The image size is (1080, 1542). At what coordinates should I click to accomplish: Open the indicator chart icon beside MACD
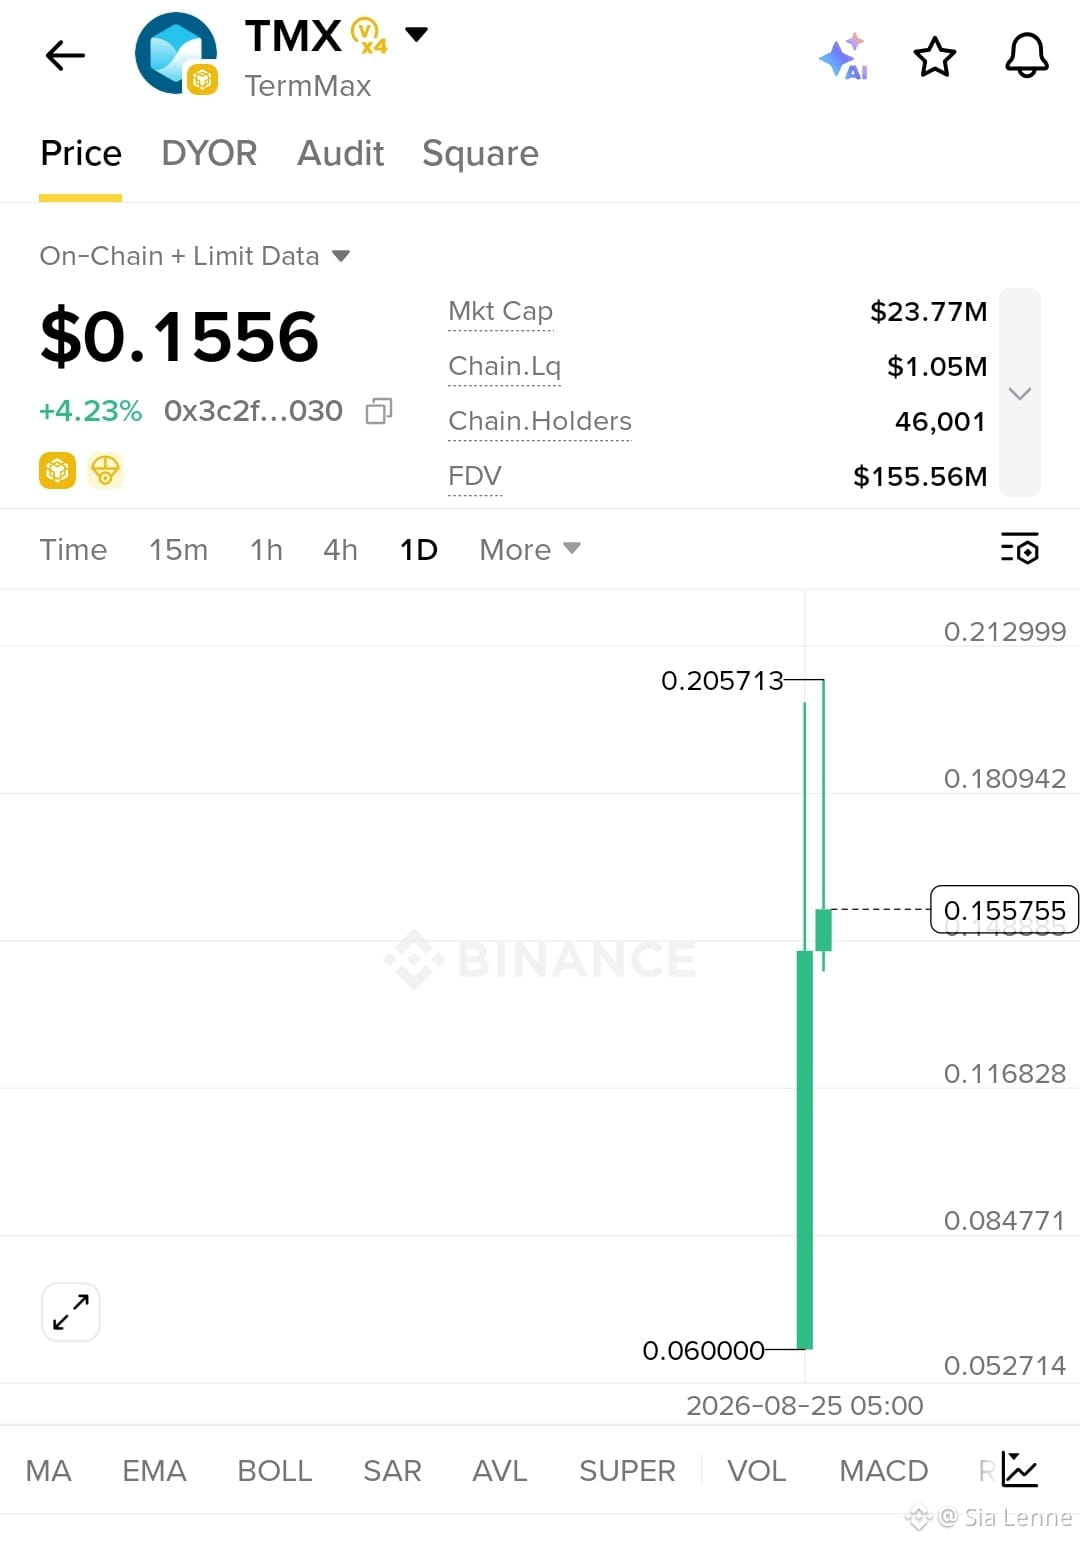click(x=1020, y=1469)
